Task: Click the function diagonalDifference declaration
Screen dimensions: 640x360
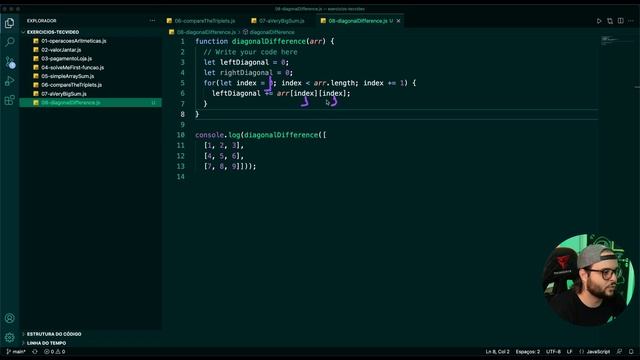Action: [264, 42]
